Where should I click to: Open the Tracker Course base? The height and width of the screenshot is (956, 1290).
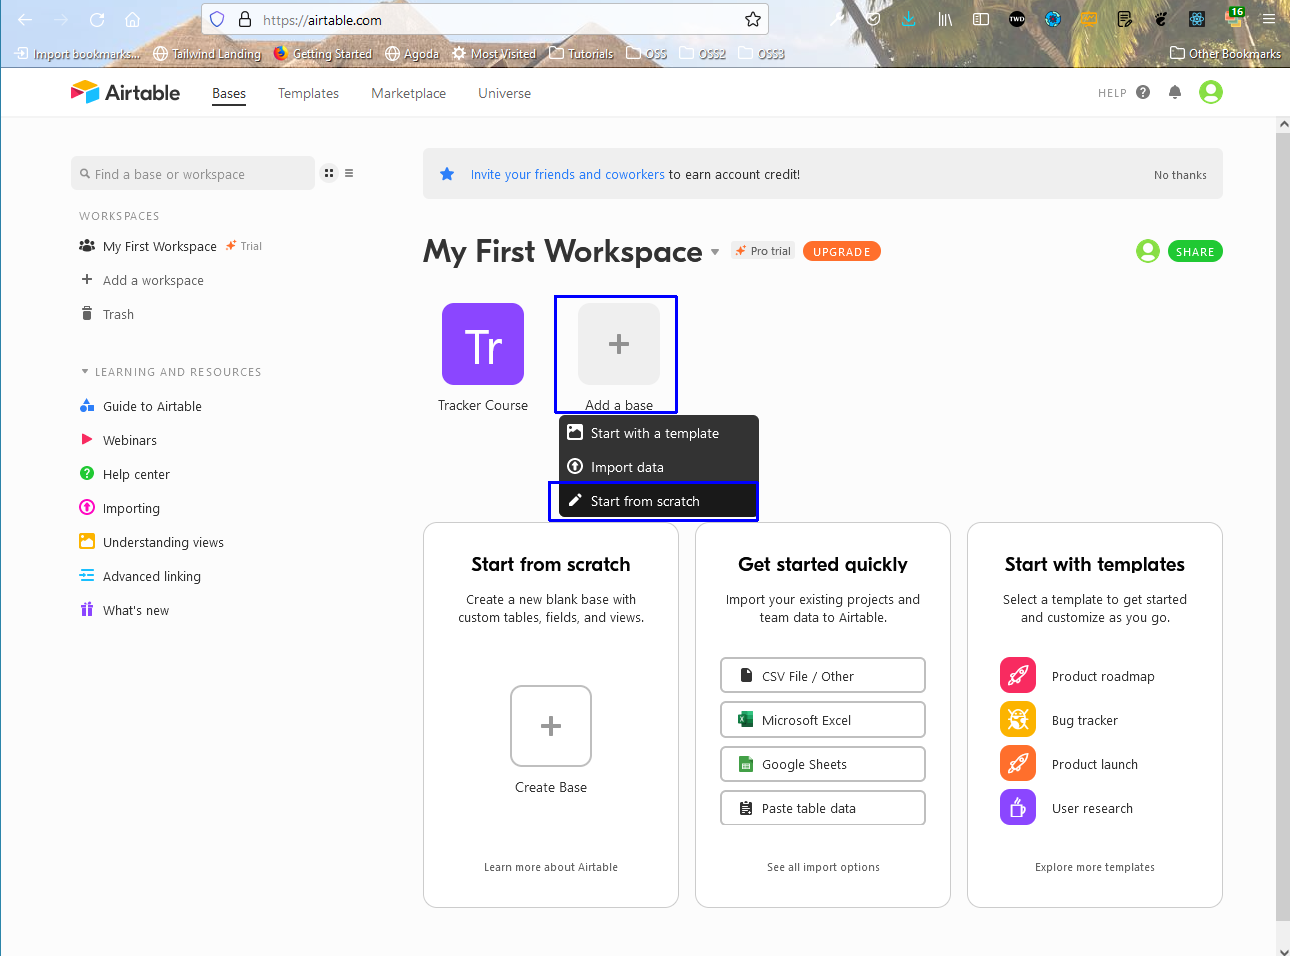483,344
